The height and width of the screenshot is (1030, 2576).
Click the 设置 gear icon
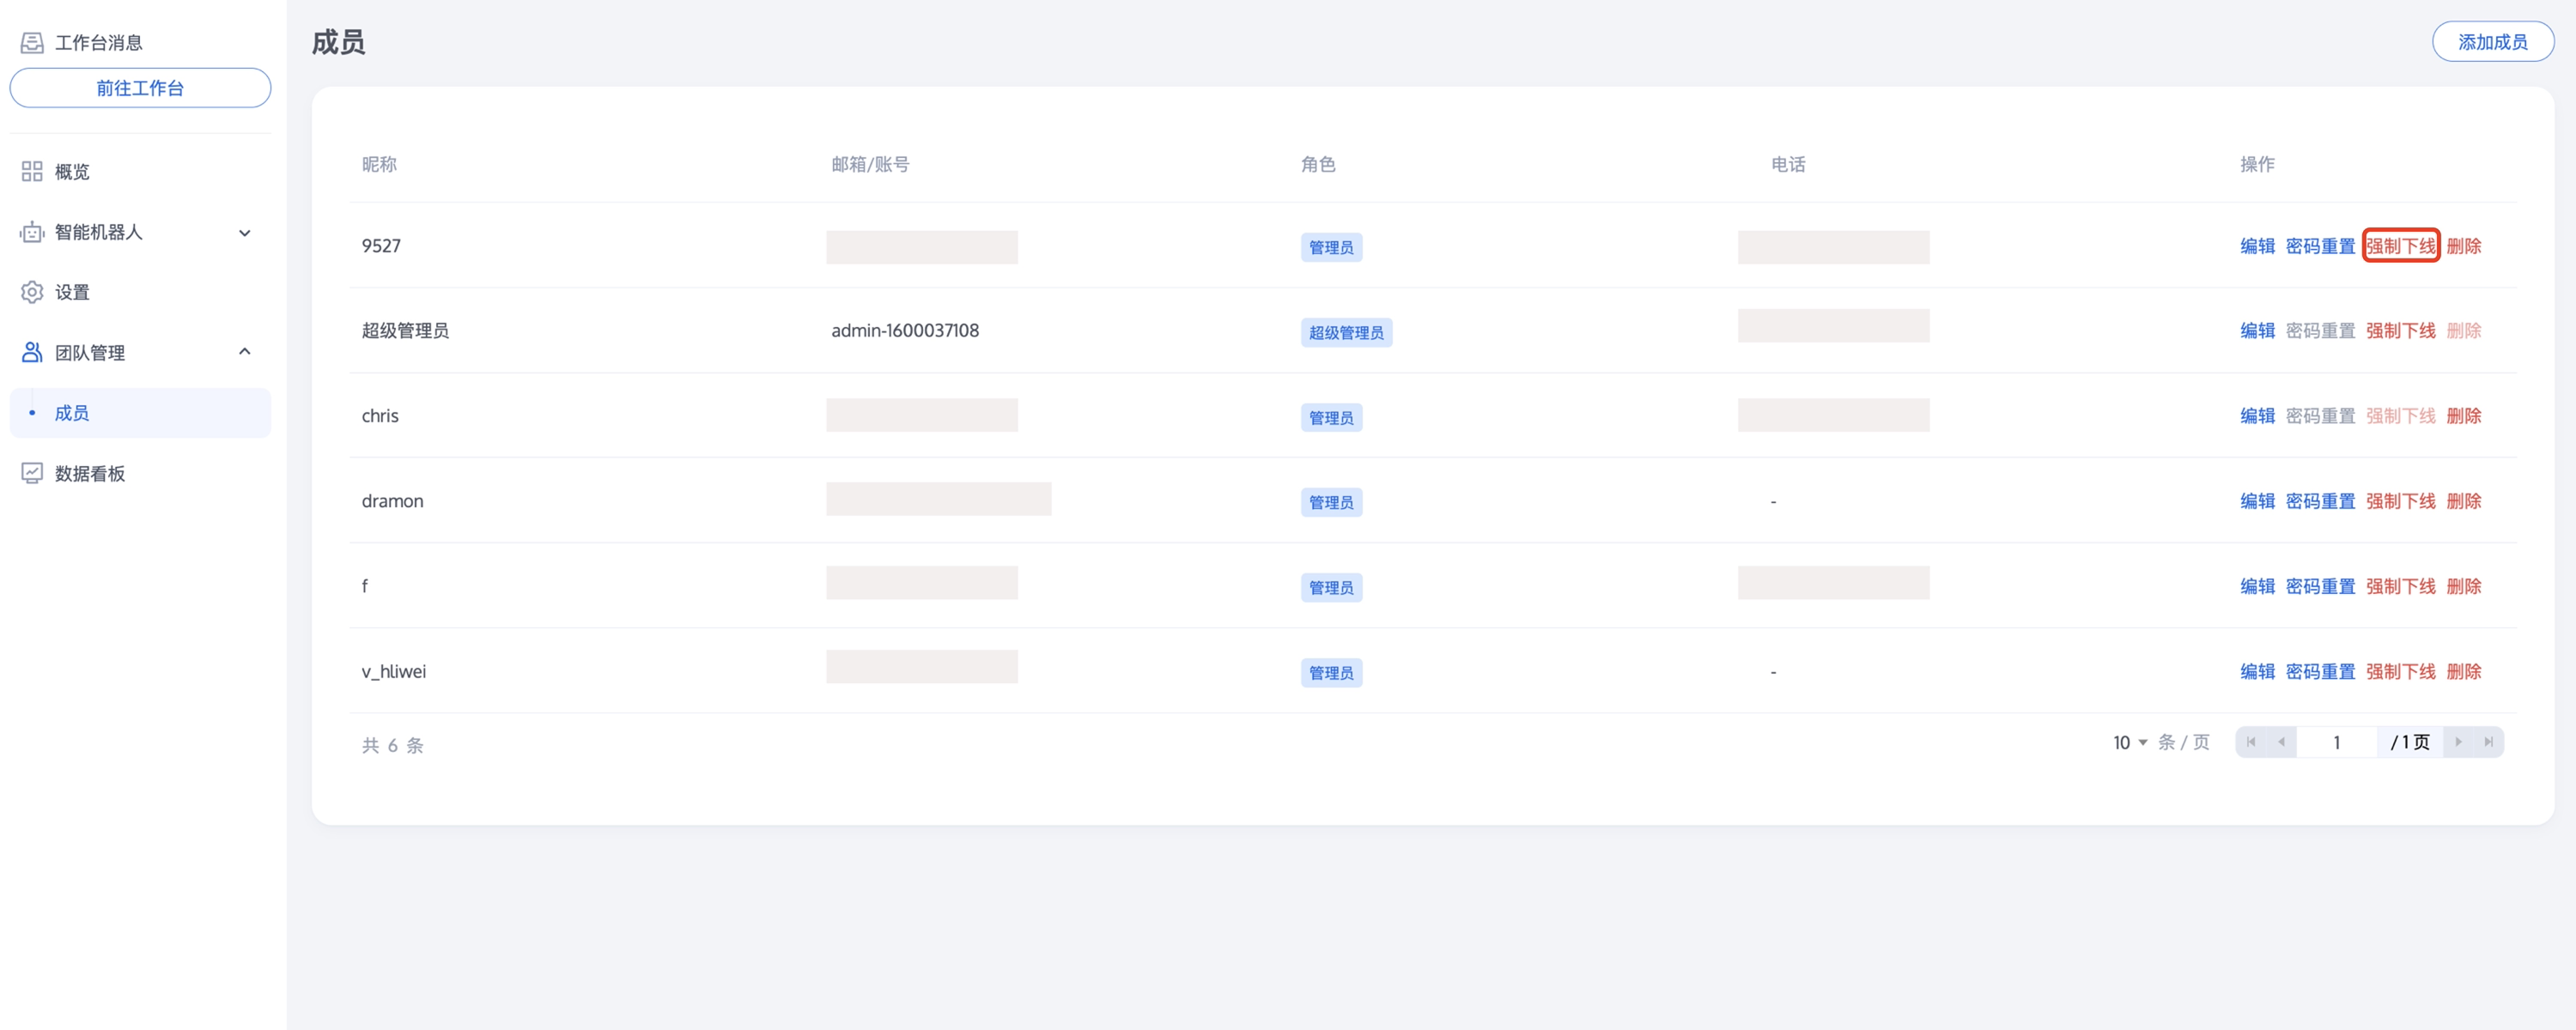[x=32, y=292]
